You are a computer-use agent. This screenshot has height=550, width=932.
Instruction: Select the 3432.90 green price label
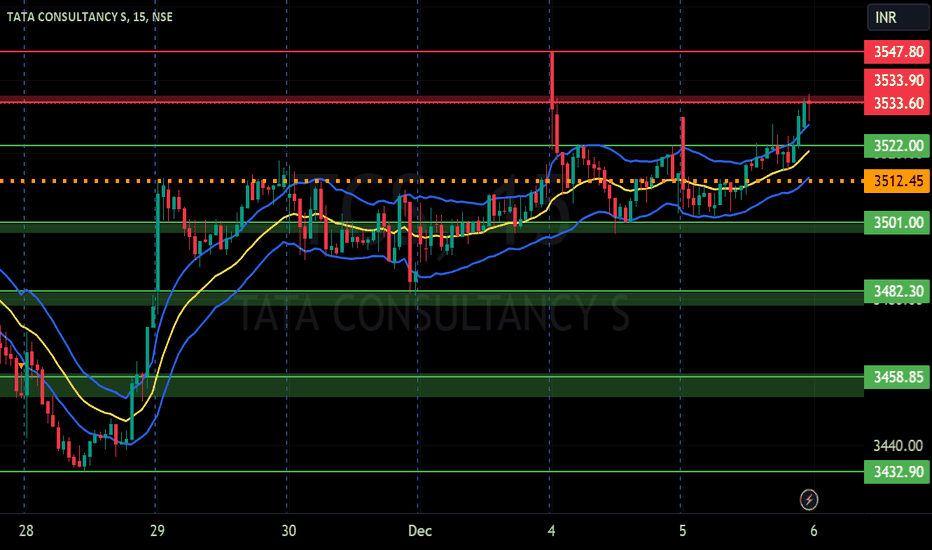(897, 472)
